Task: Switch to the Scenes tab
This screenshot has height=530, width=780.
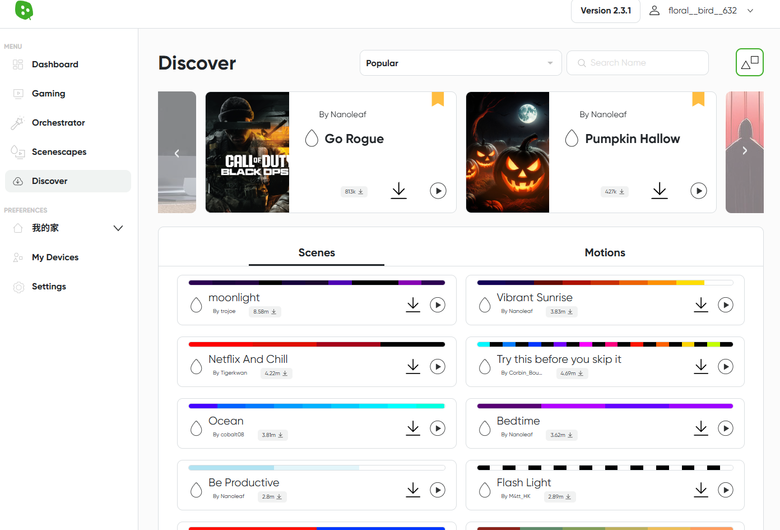Action: tap(316, 253)
